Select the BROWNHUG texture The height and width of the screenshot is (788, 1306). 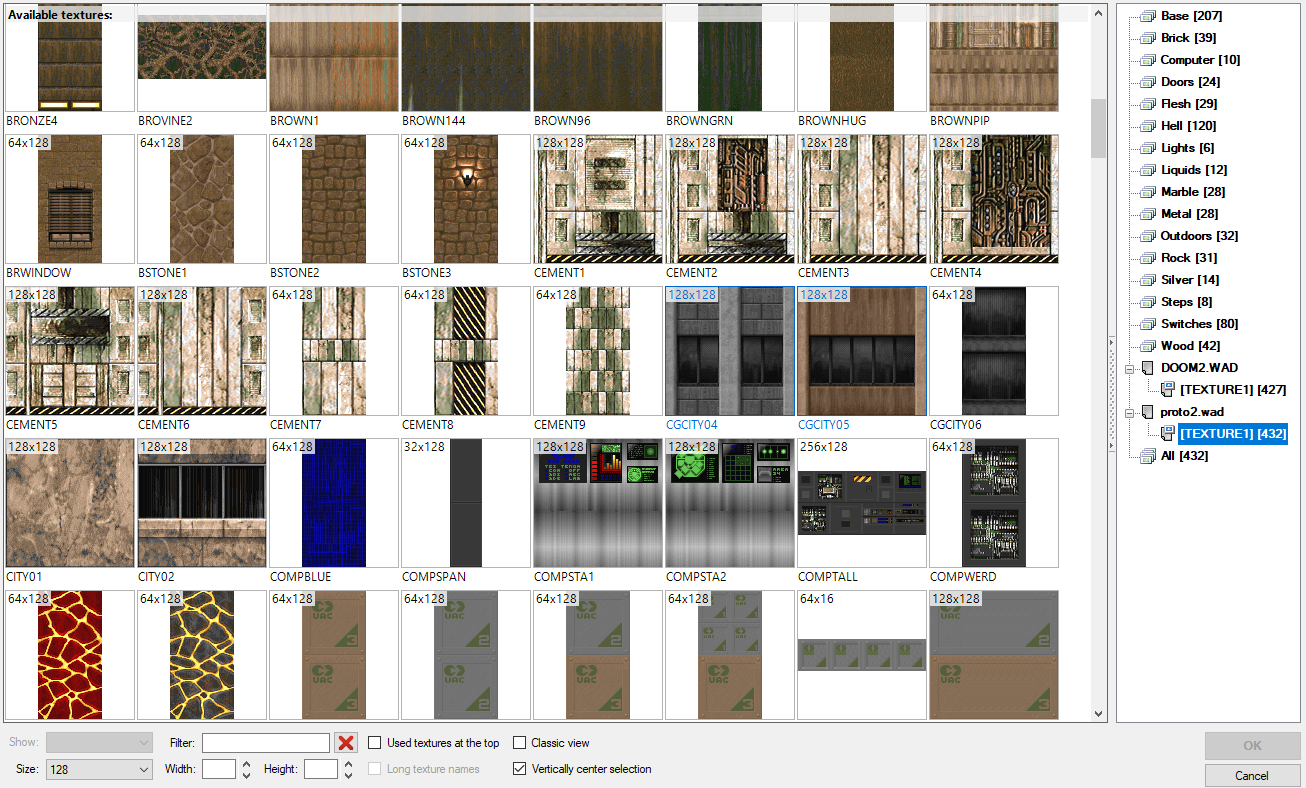pyautogui.click(x=861, y=57)
